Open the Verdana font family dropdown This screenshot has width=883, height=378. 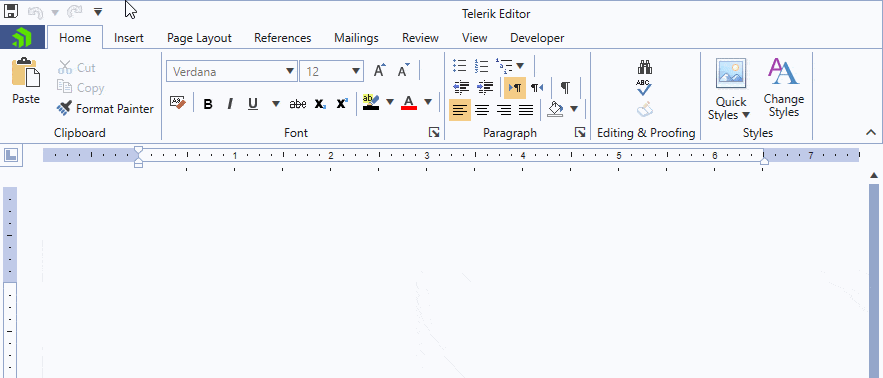[232, 72]
